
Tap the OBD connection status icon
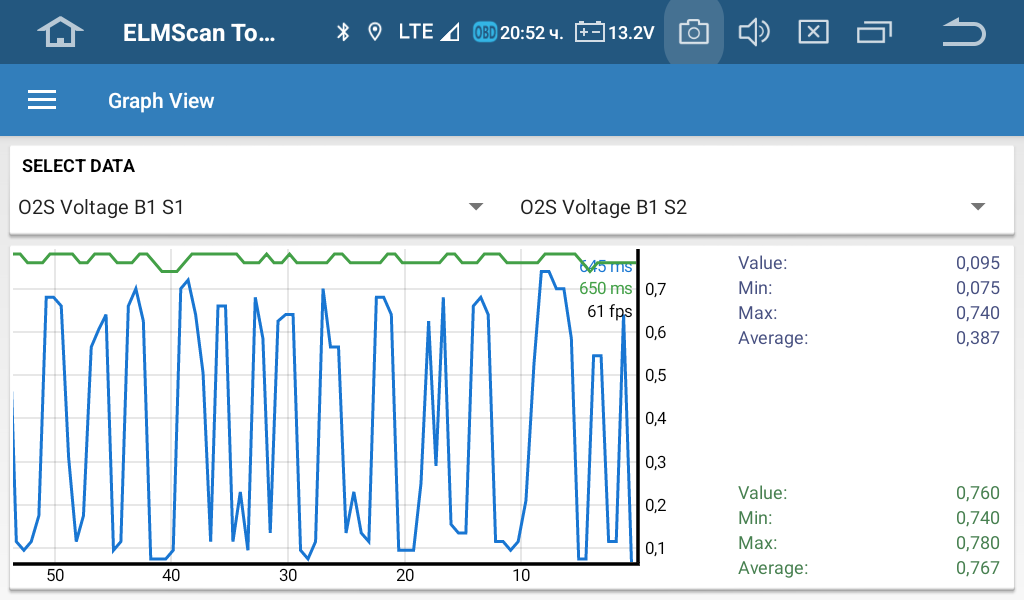click(x=485, y=32)
